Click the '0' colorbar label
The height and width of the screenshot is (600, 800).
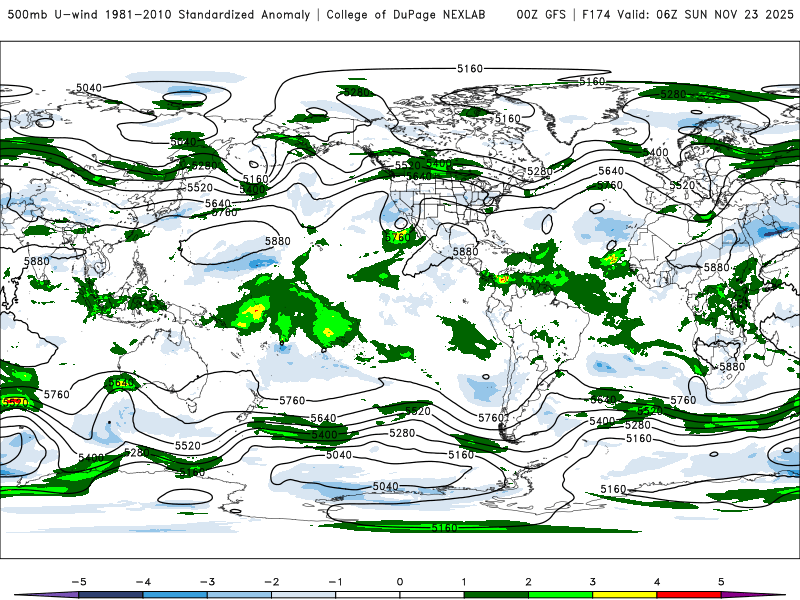(399, 582)
